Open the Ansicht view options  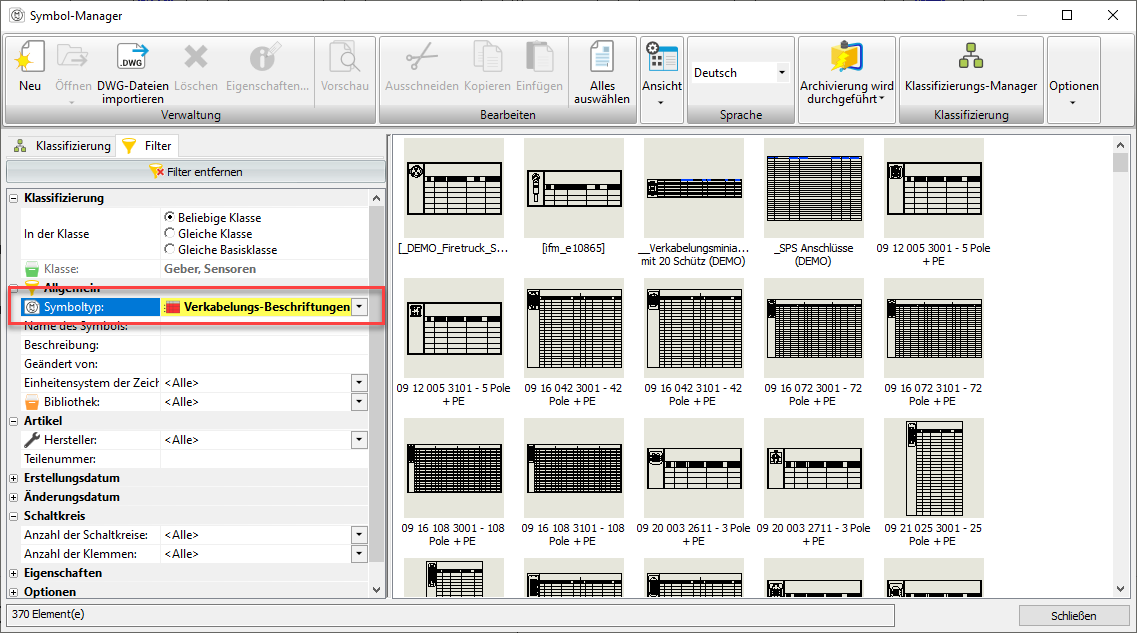[x=661, y=60]
